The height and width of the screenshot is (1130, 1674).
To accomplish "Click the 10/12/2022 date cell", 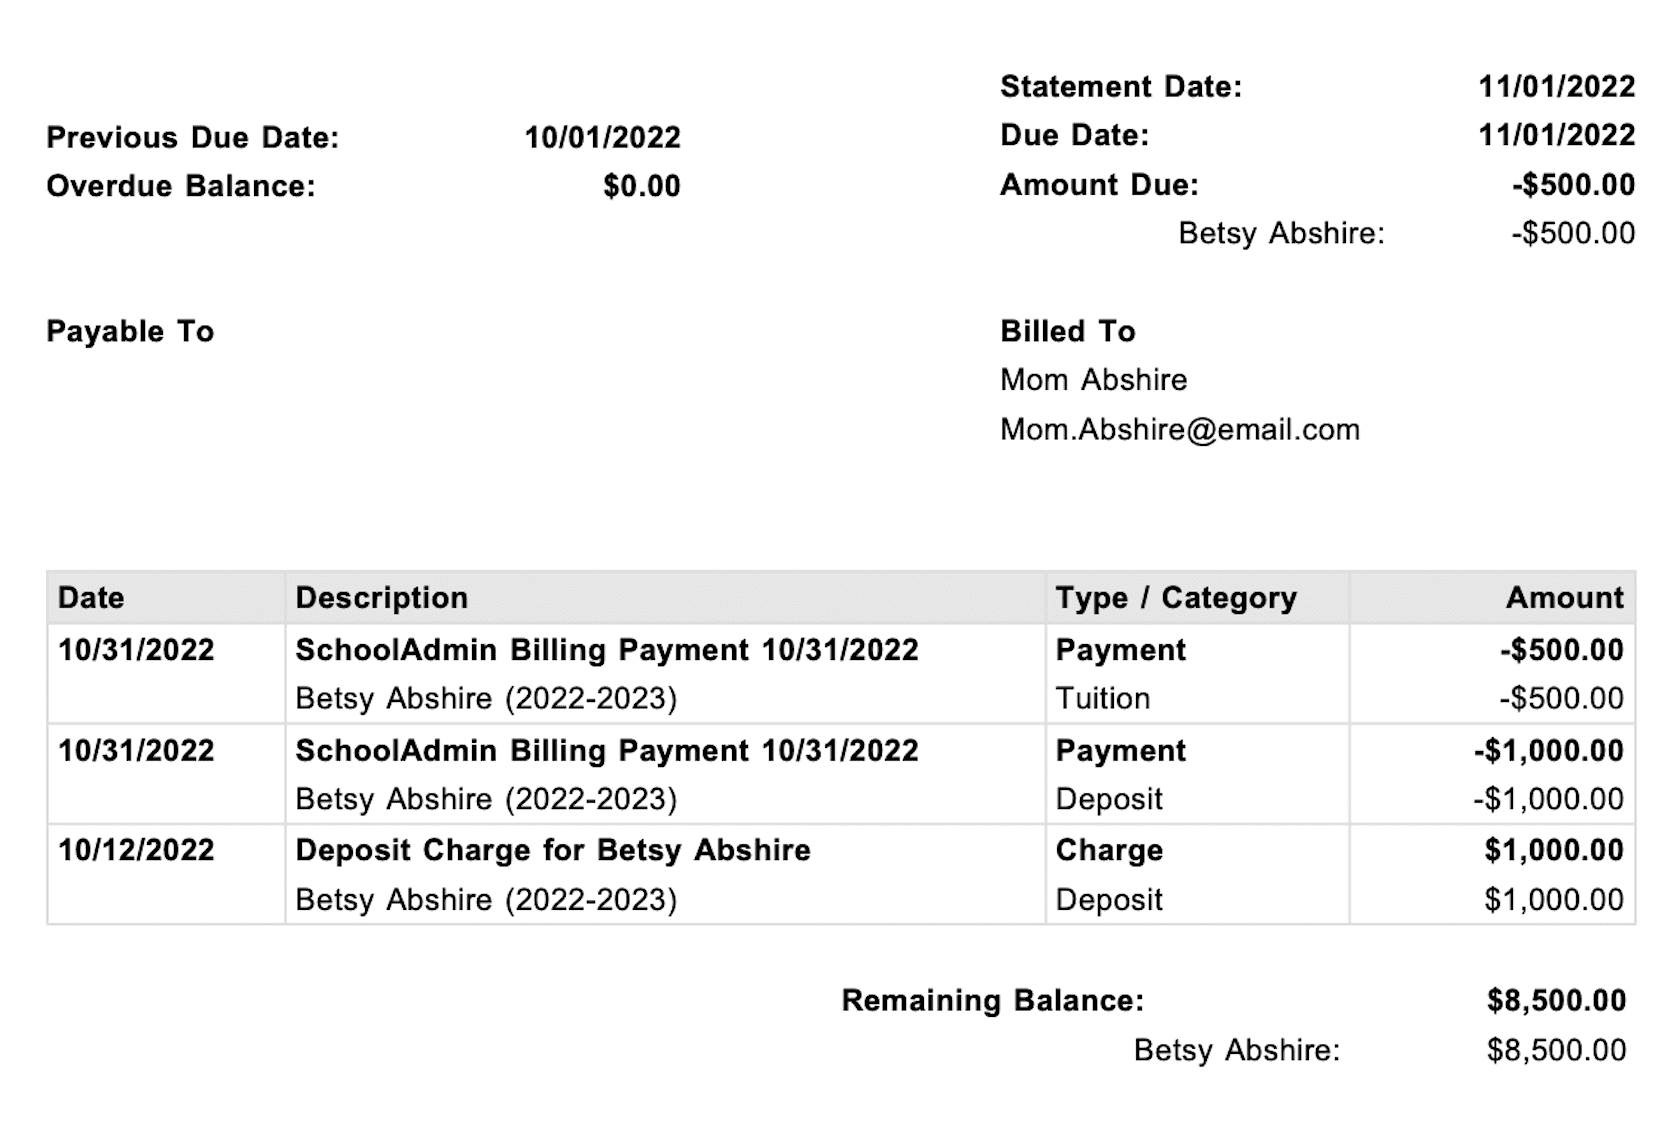I will pyautogui.click(x=136, y=850).
